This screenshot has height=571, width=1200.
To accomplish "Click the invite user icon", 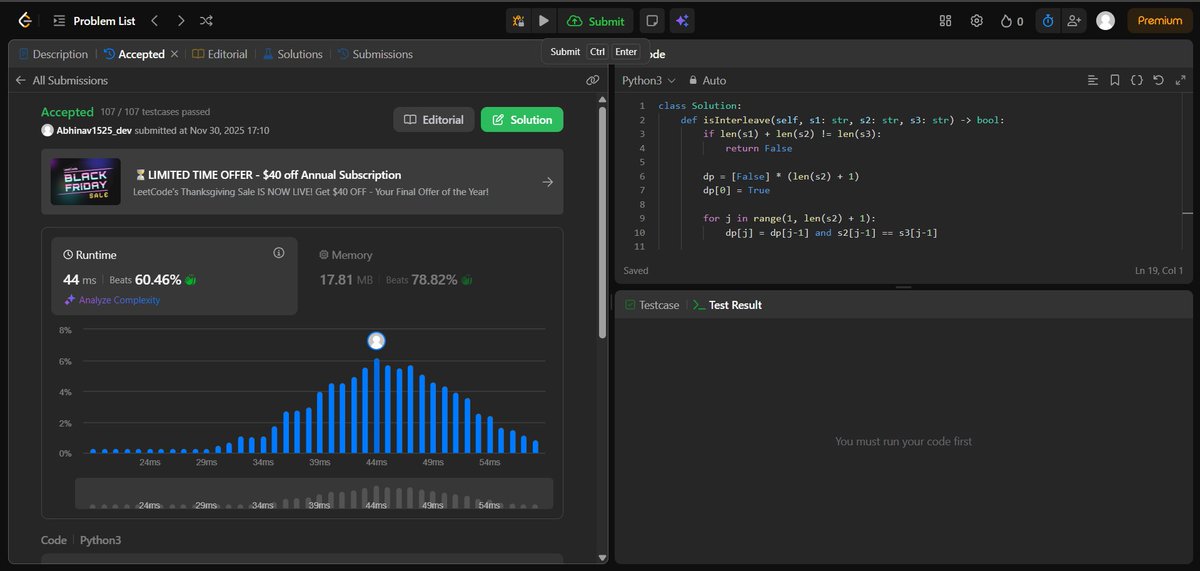I will 1074,20.
